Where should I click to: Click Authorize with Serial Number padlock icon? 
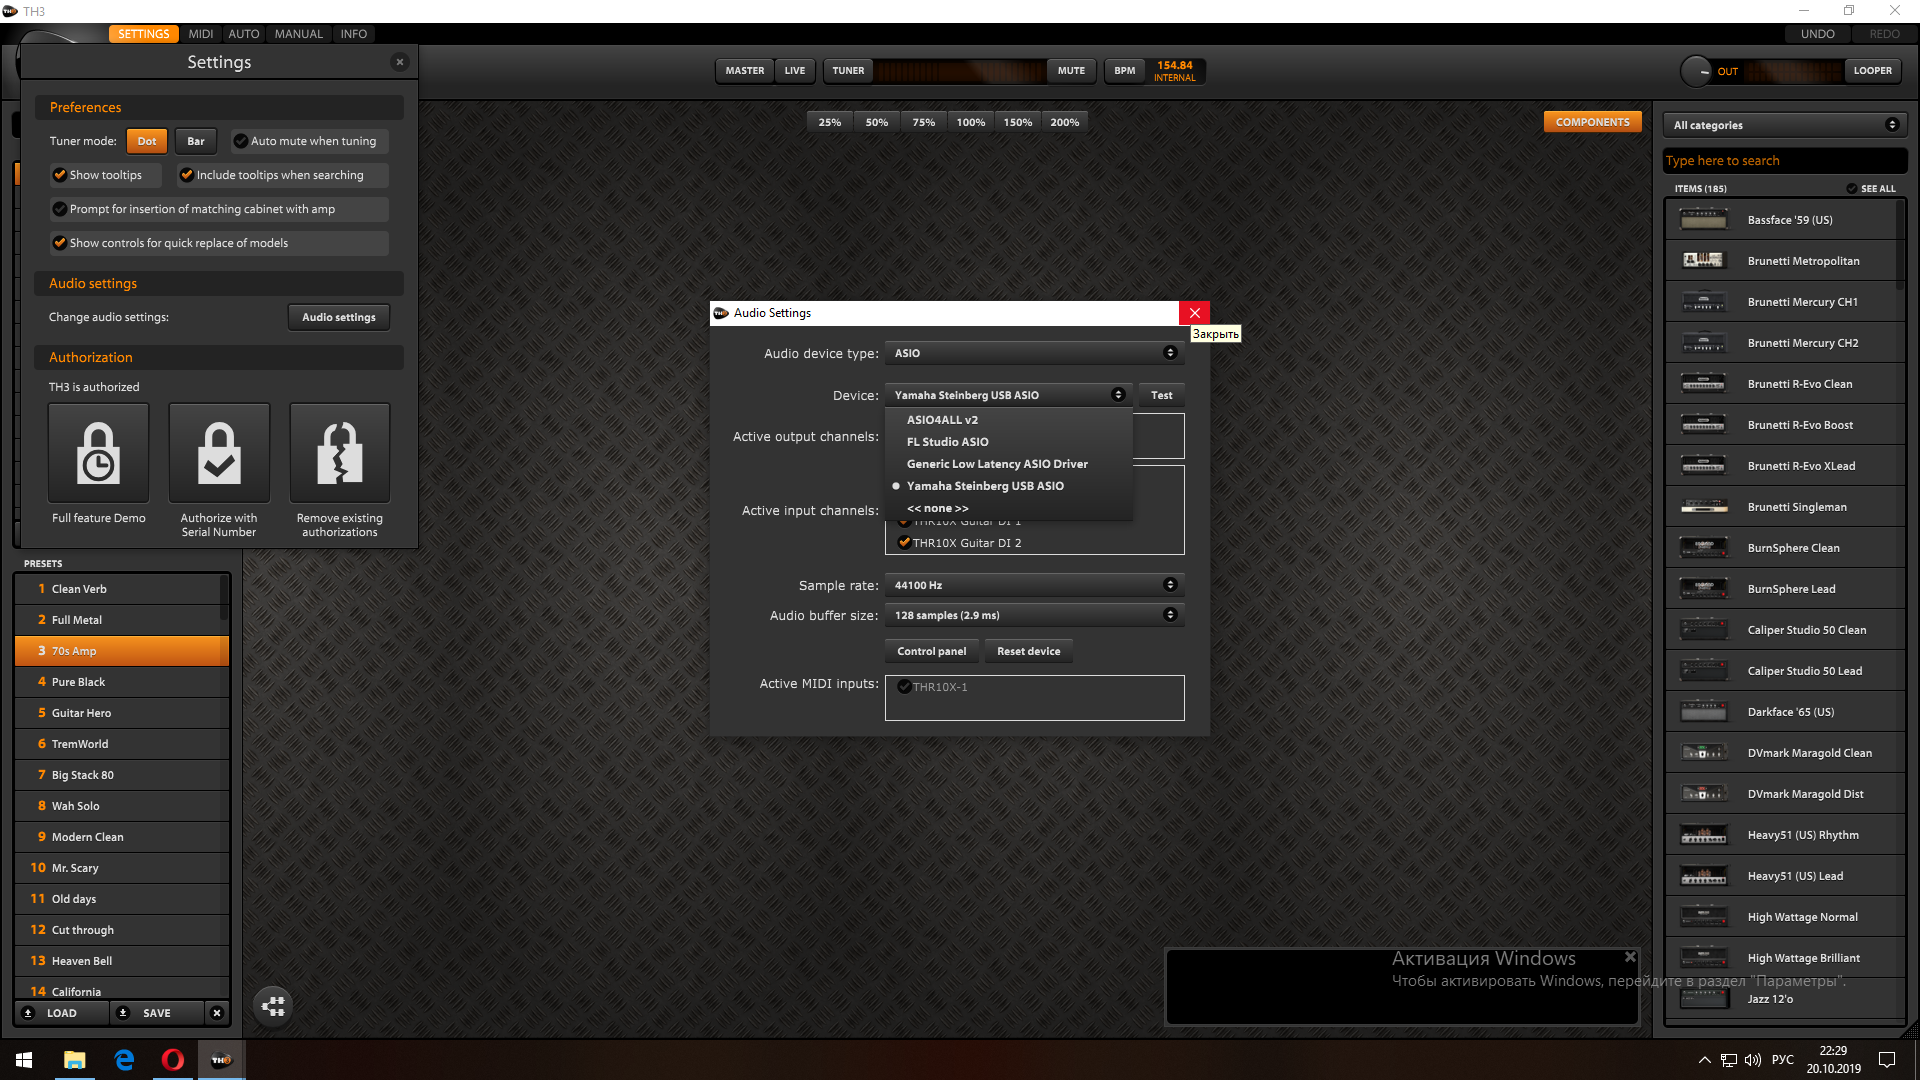(219, 453)
